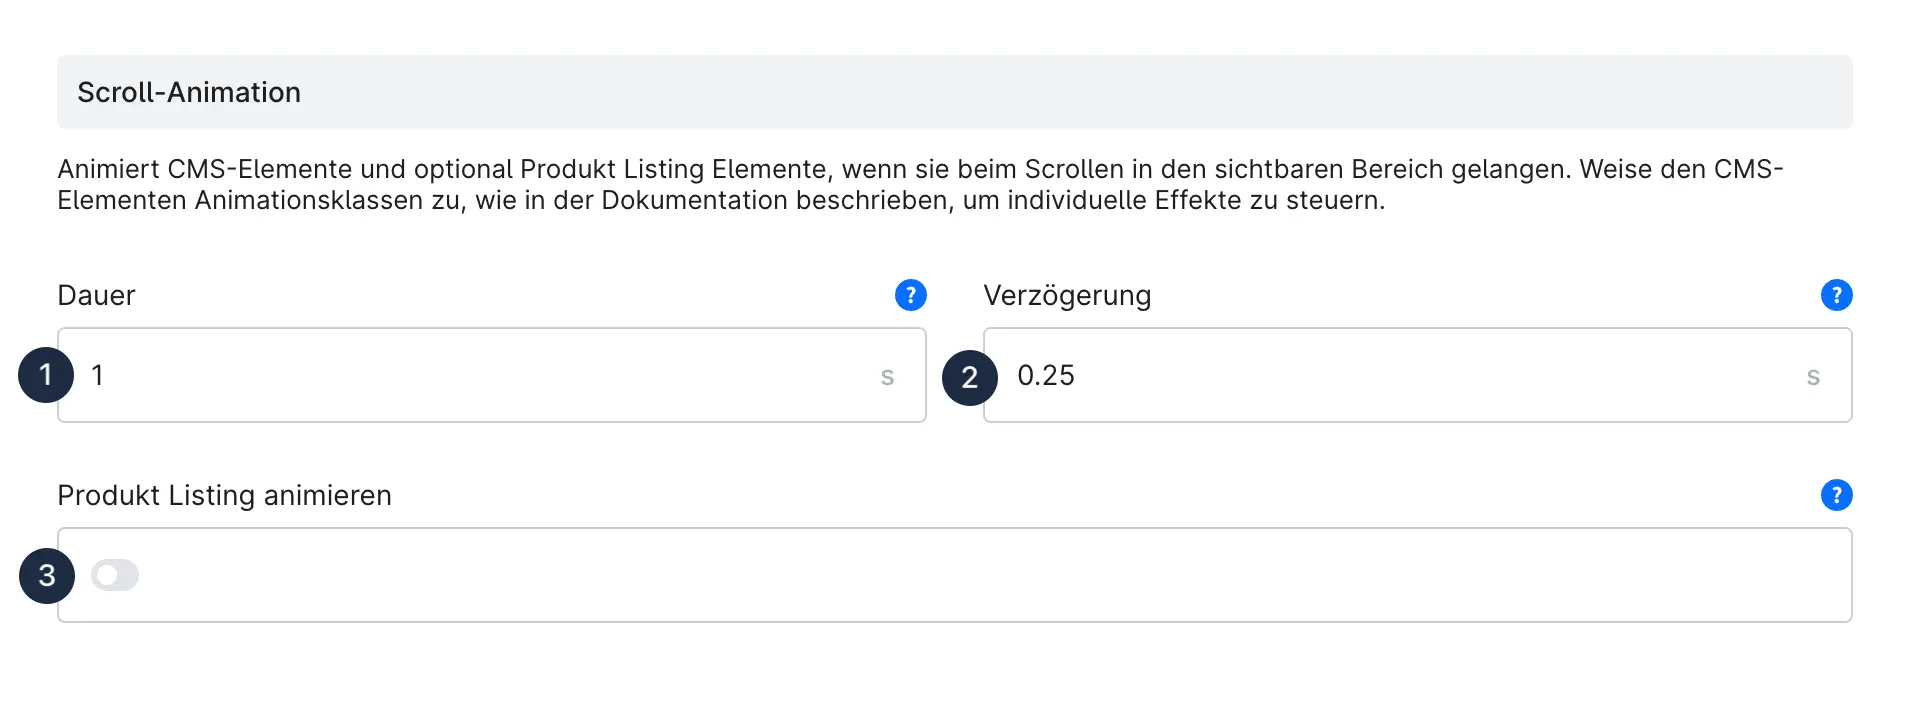1910x702 pixels.
Task: Click the Verzögerung field label
Action: point(1067,295)
